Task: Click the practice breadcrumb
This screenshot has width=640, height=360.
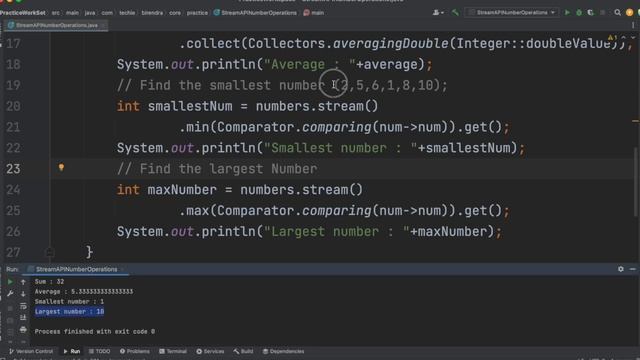Action: pyautogui.click(x=197, y=13)
